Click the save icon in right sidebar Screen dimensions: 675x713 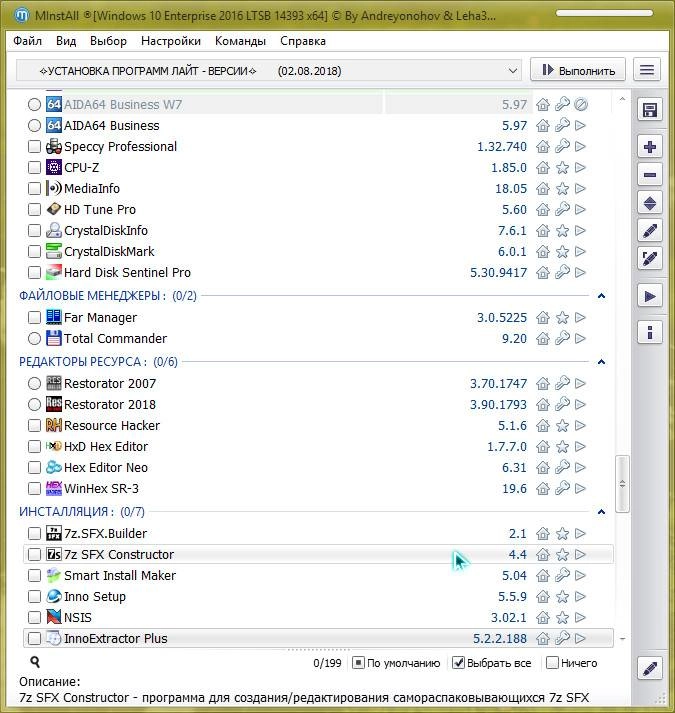tap(650, 110)
